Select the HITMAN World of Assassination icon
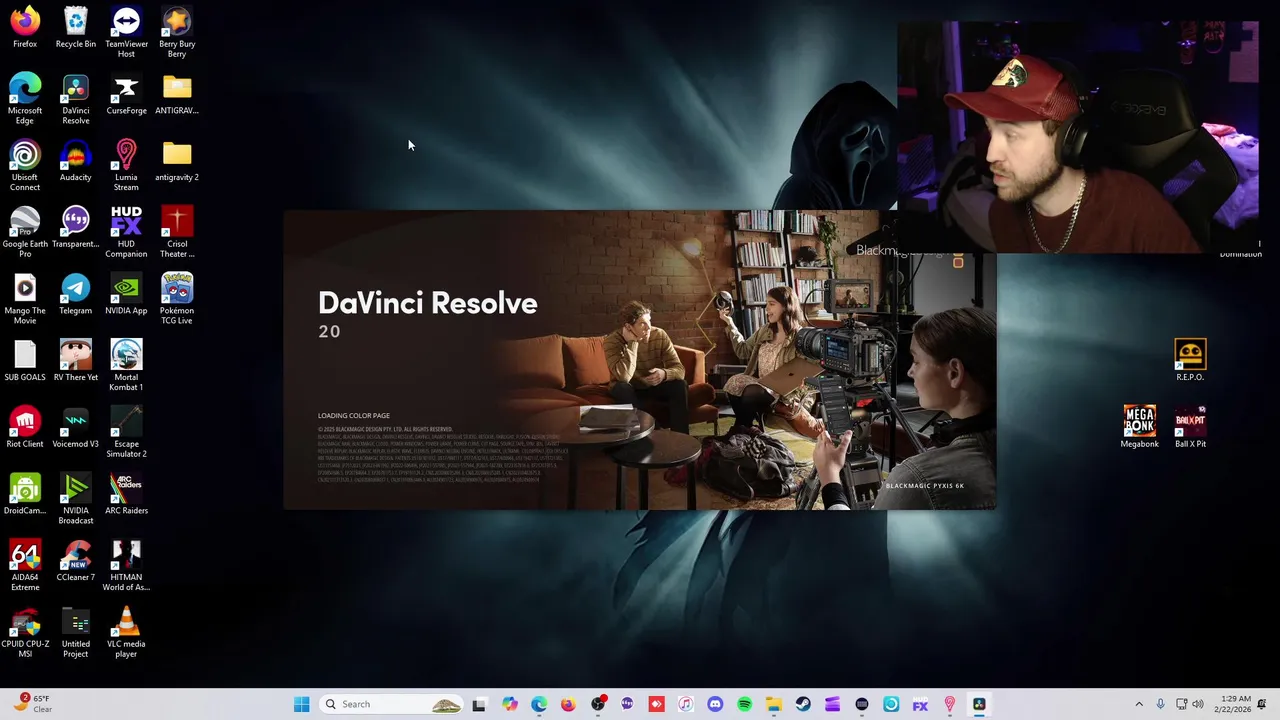1280x720 pixels. pyautogui.click(x=126, y=566)
